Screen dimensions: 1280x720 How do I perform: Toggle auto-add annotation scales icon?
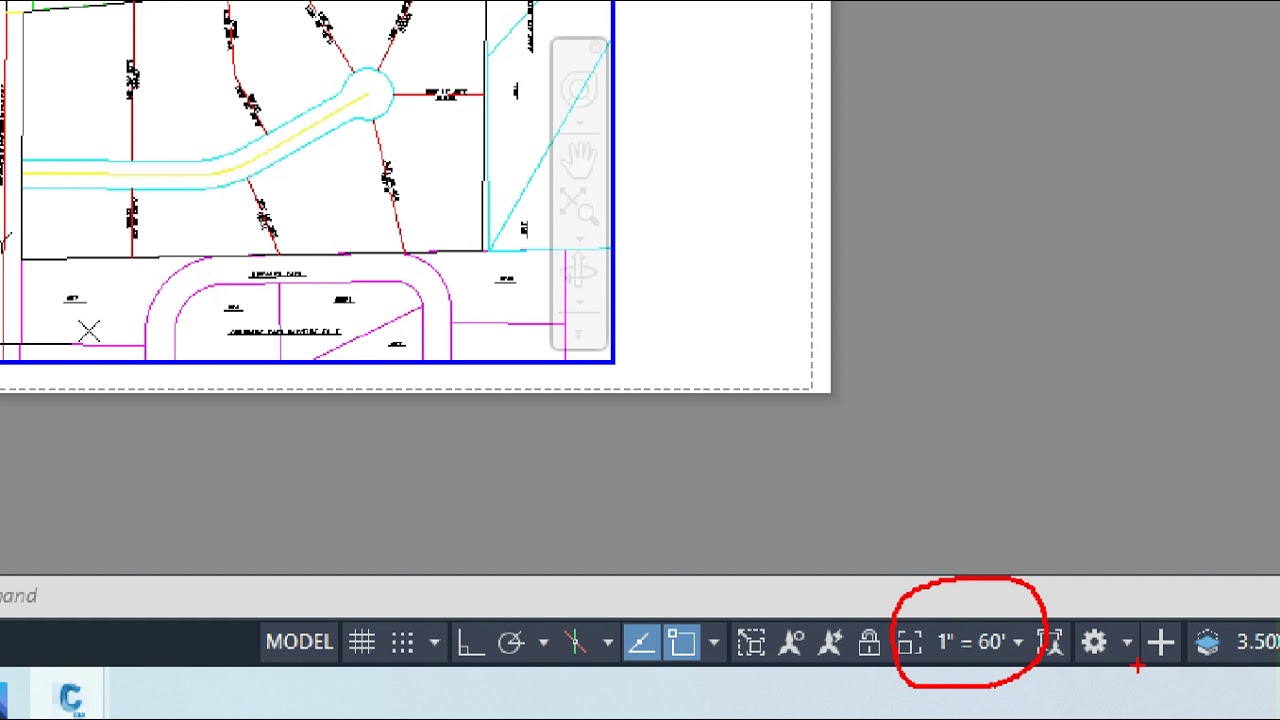click(830, 642)
